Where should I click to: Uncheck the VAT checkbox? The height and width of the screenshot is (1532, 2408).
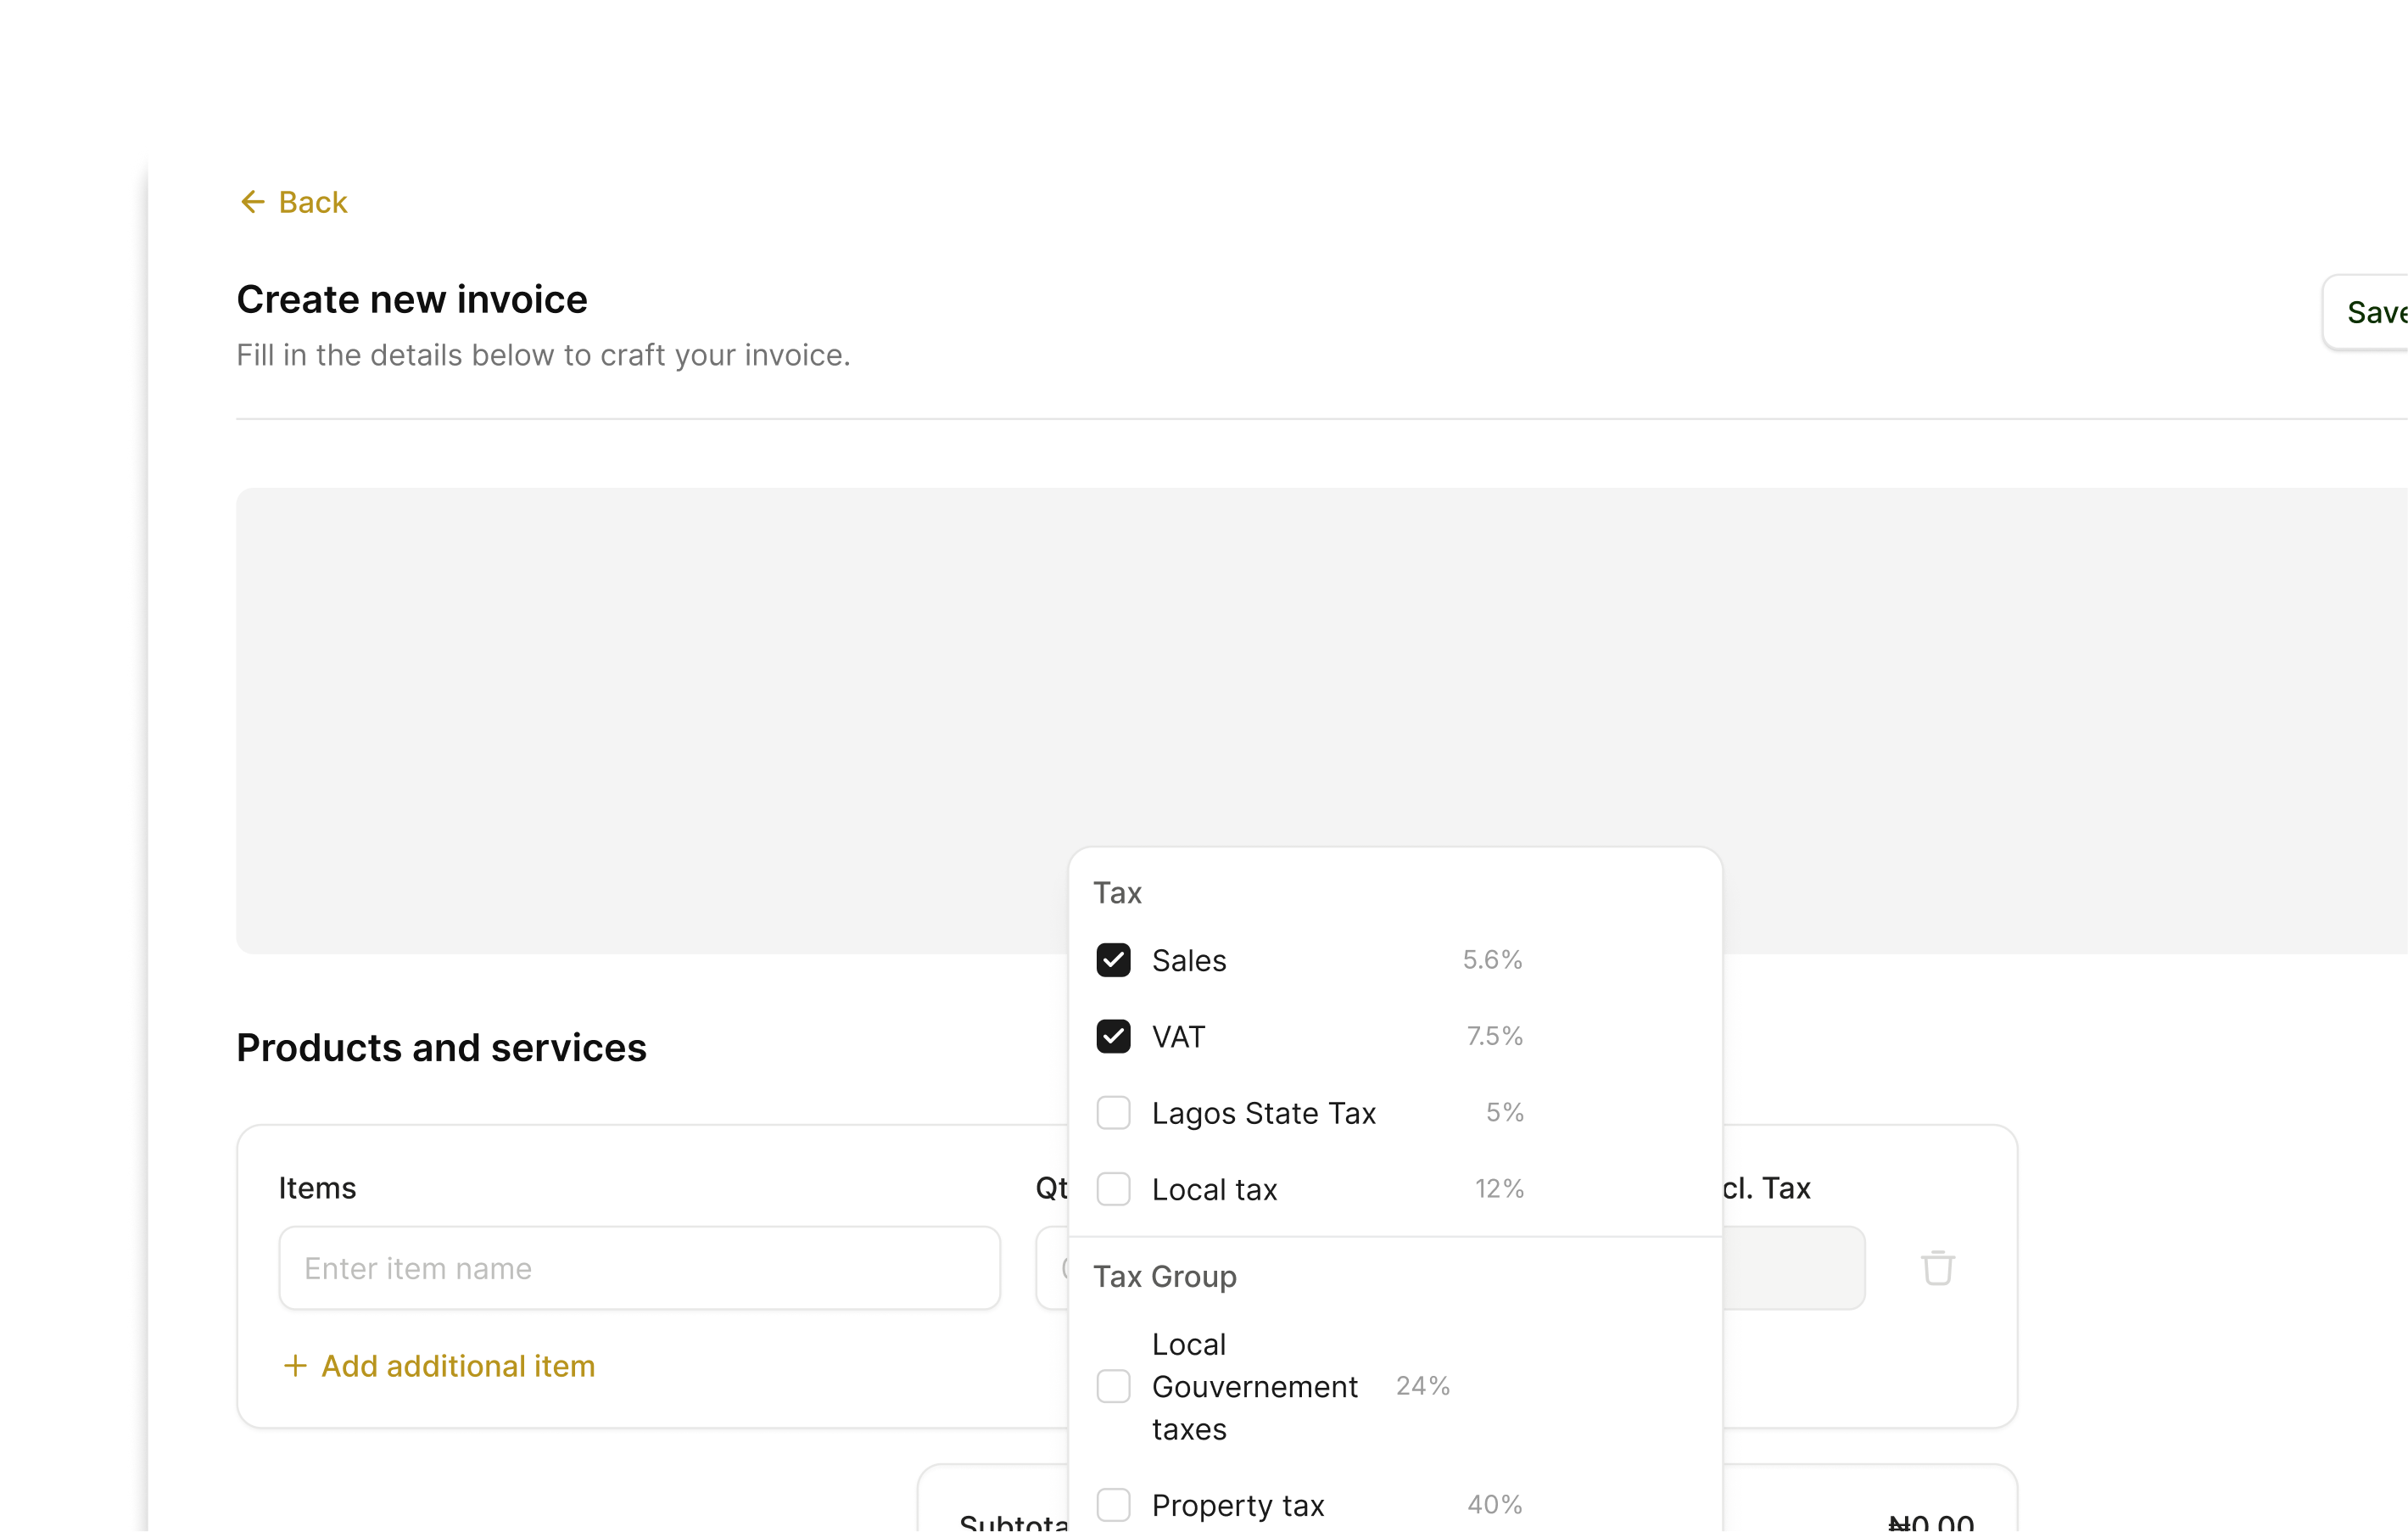(x=1113, y=1036)
